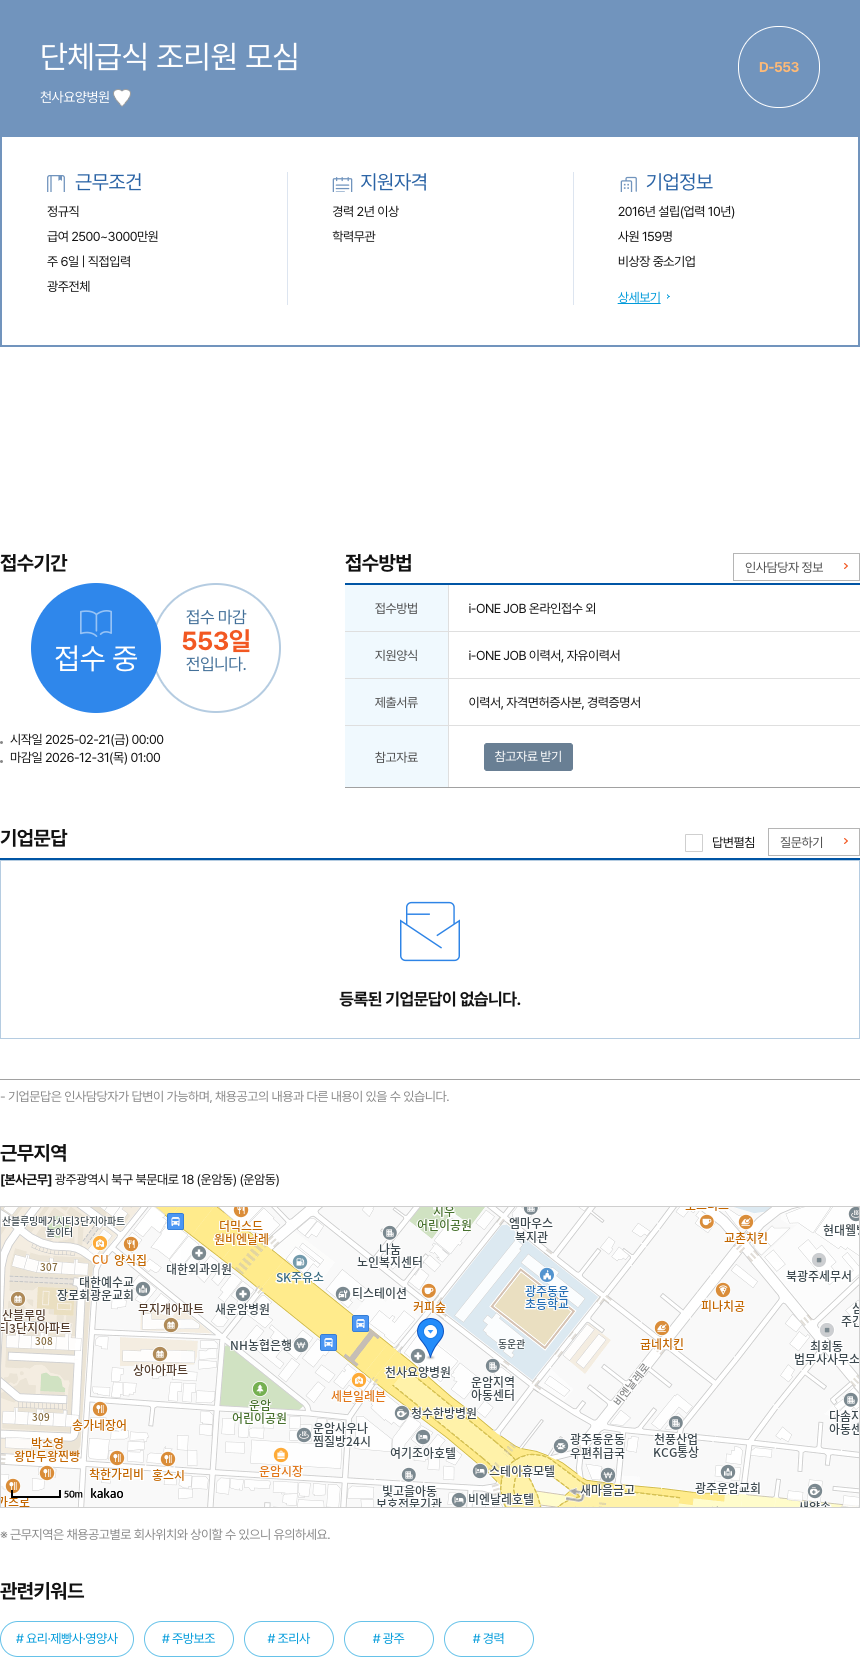Click the 광주동운초등학교 school marker on map
Viewport: 860px width, 1658px height.
pyautogui.click(x=546, y=1275)
